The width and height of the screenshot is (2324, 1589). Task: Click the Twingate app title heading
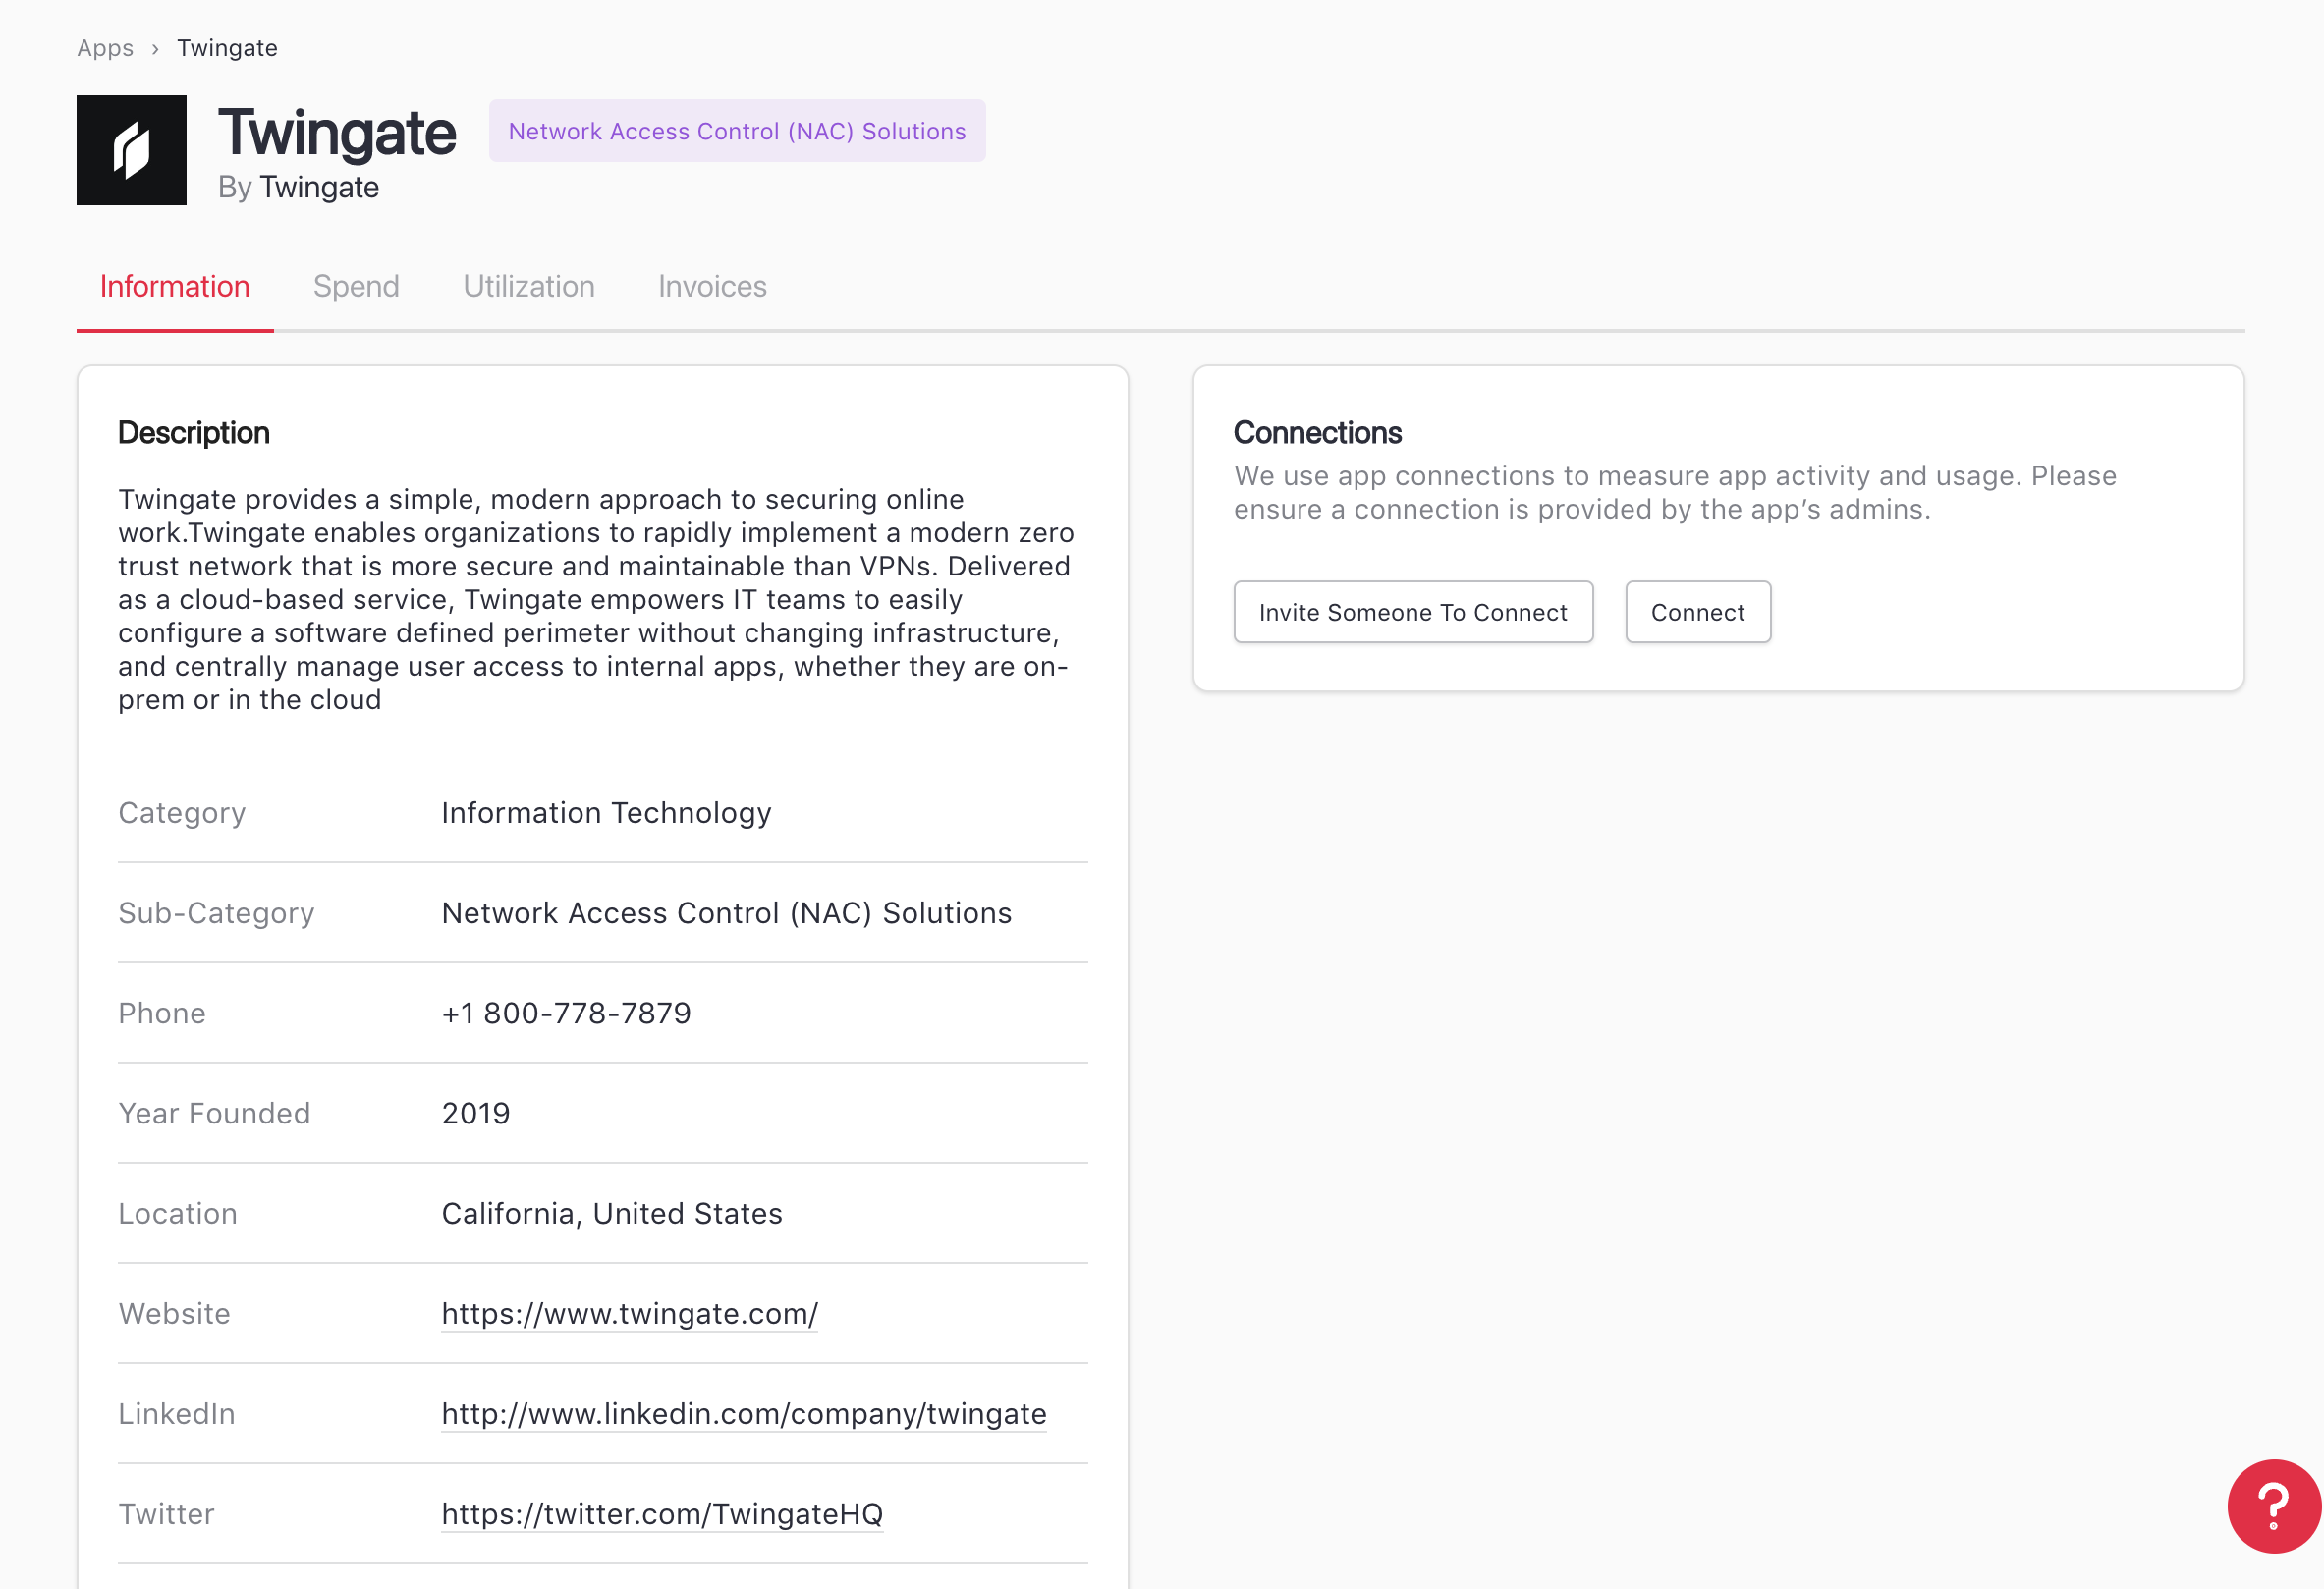click(x=337, y=132)
